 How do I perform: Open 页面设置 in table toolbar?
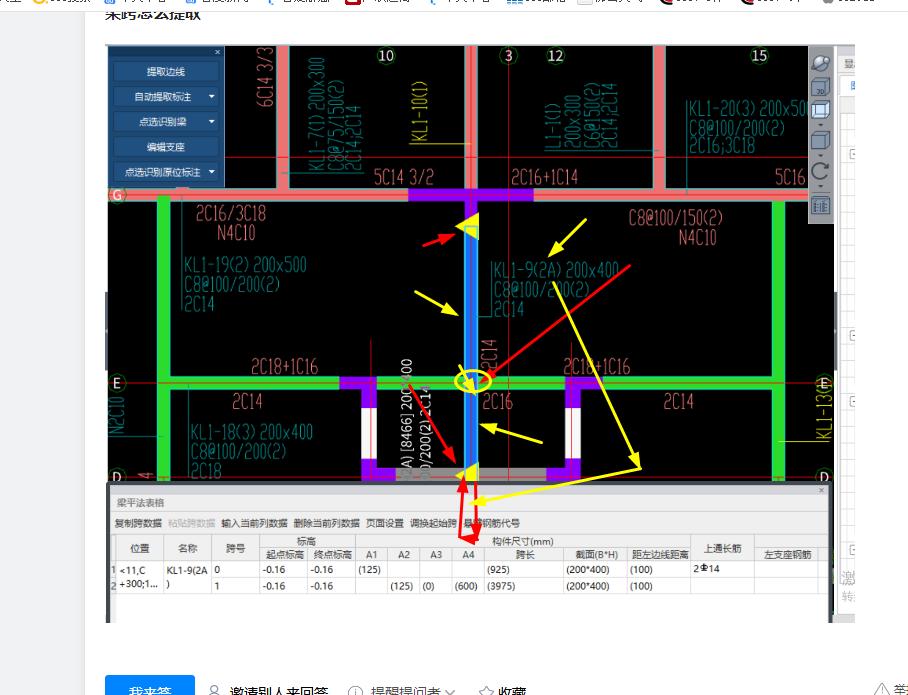[x=385, y=523]
